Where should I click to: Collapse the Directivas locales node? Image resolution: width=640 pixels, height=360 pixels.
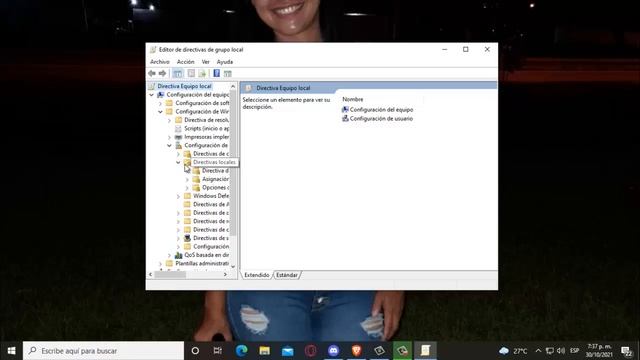click(x=178, y=162)
